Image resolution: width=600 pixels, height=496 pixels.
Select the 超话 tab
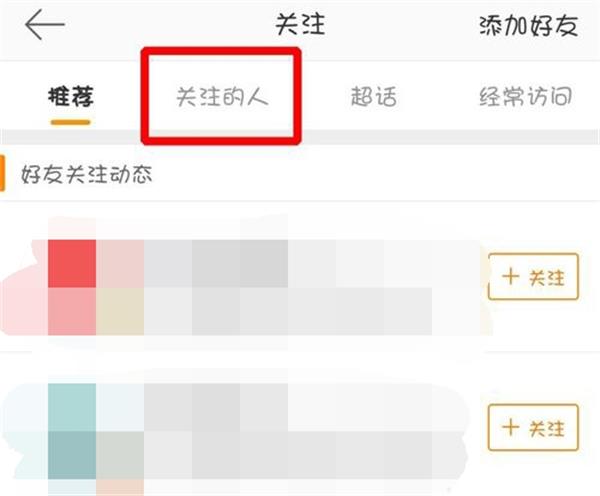[x=373, y=96]
